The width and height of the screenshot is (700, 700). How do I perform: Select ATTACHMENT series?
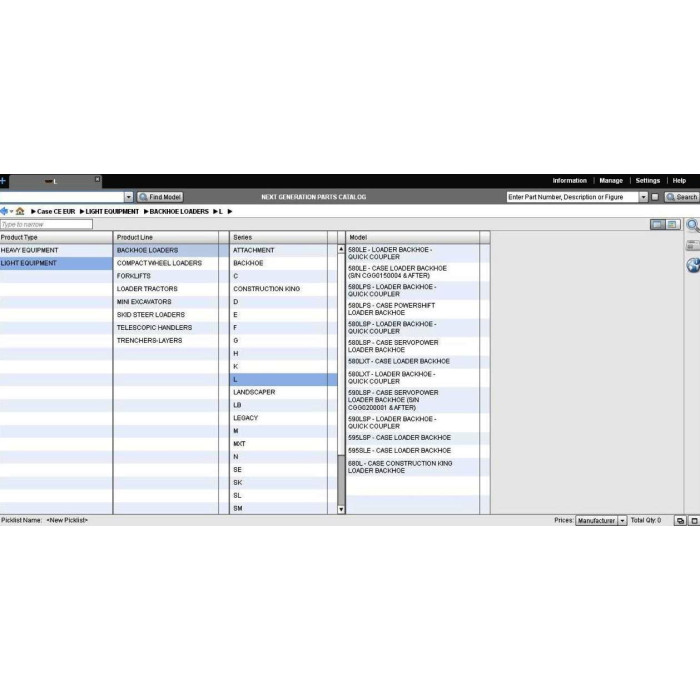click(283, 250)
